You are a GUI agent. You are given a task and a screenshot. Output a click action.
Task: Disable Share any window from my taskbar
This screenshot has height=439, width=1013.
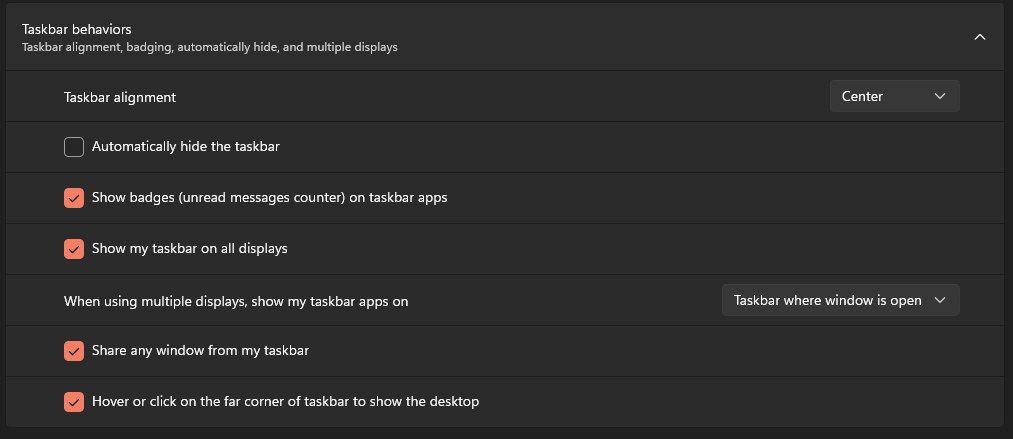tap(74, 351)
